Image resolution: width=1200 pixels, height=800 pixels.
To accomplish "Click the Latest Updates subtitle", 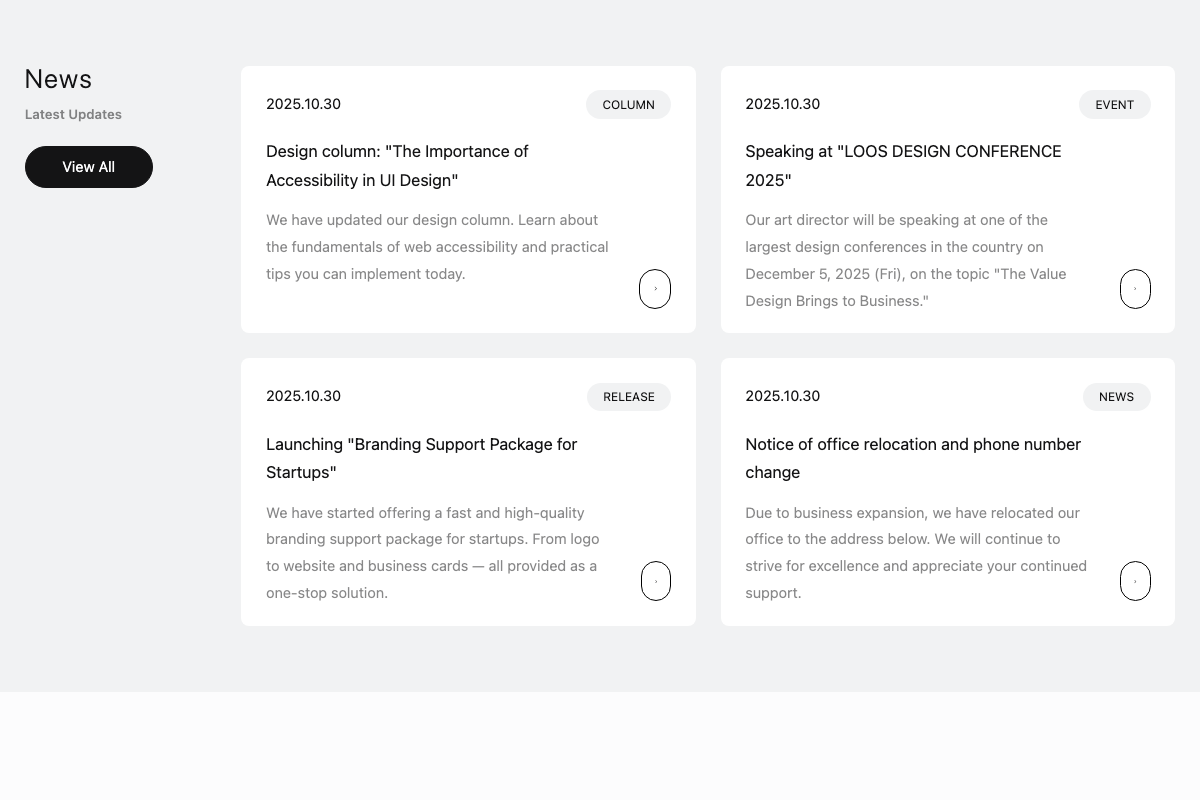I will pos(73,114).
